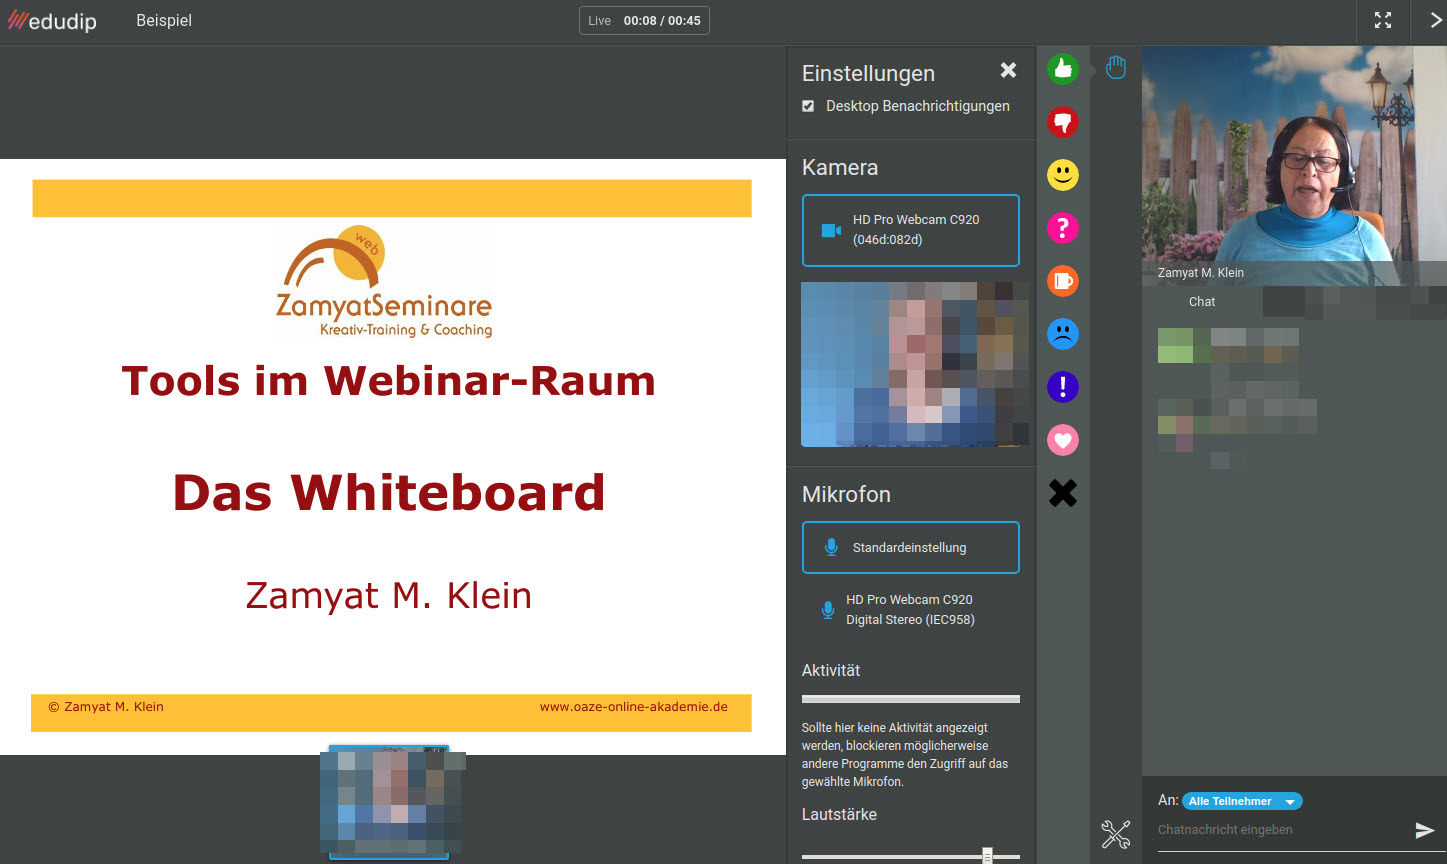This screenshot has width=1447, height=864.
Task: Click the green thumbs up reaction
Action: click(x=1062, y=69)
